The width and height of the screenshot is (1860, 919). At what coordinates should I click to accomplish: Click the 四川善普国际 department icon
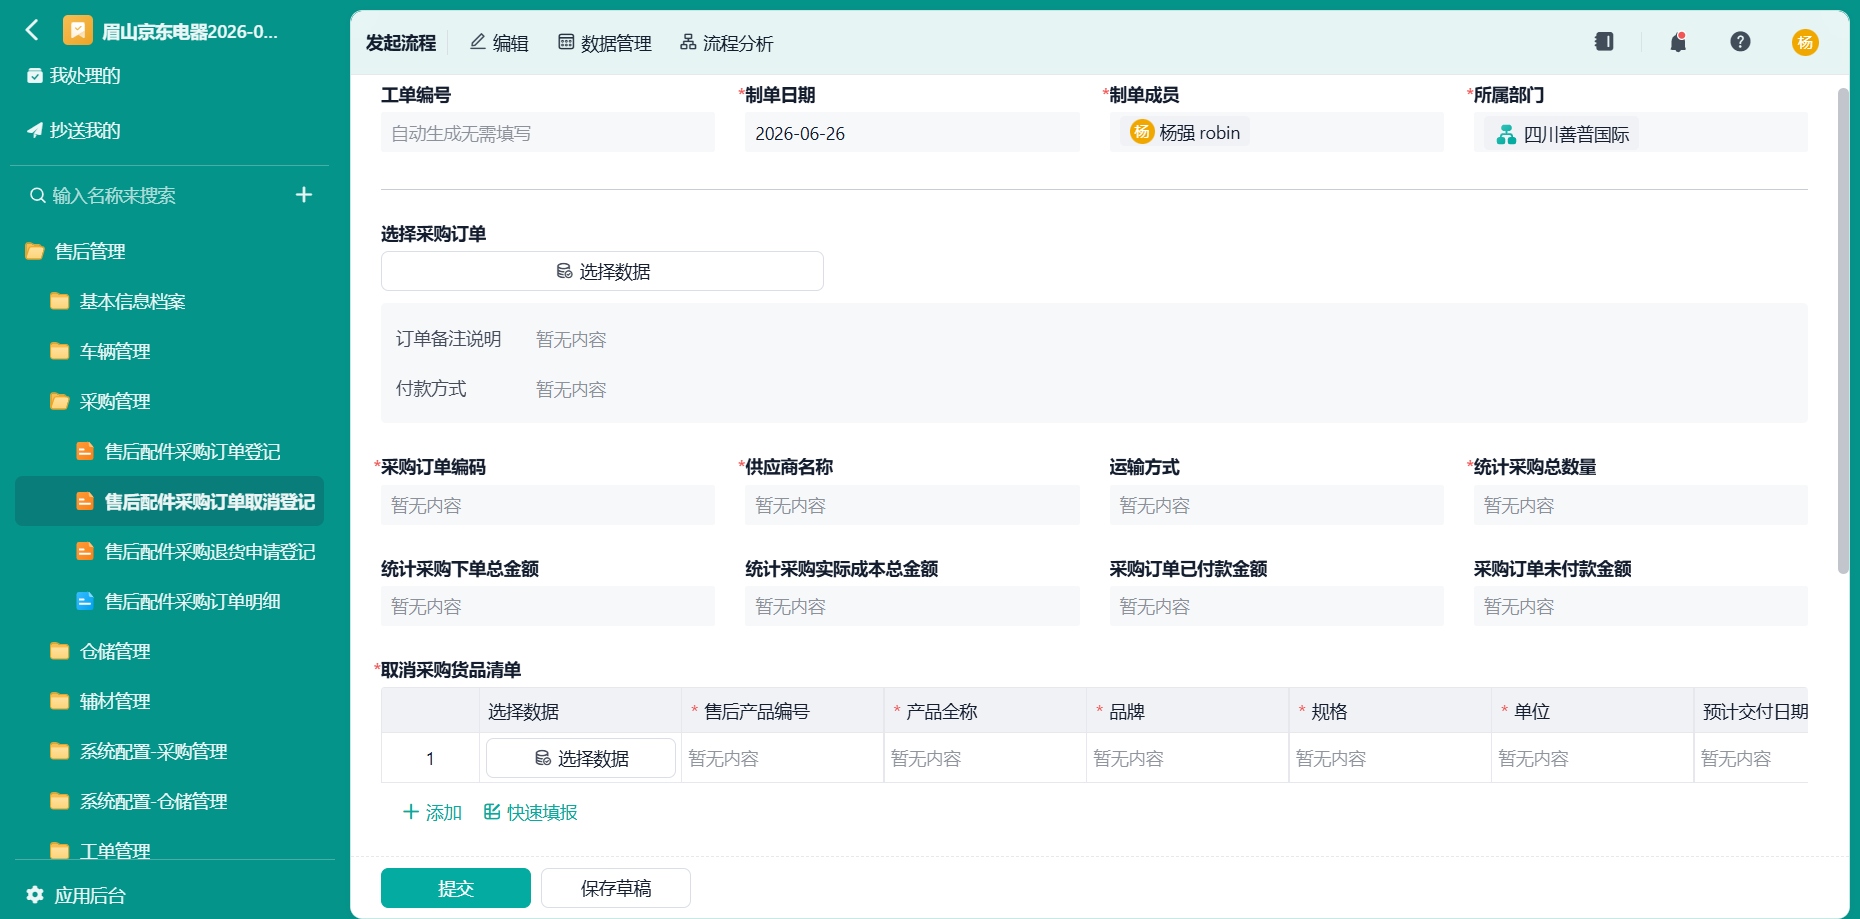[x=1506, y=134]
